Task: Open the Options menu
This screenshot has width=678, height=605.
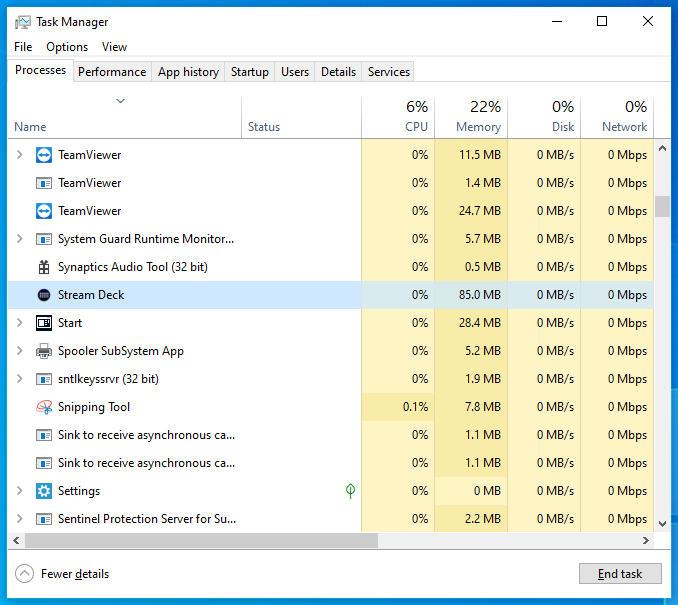Action: 67,47
